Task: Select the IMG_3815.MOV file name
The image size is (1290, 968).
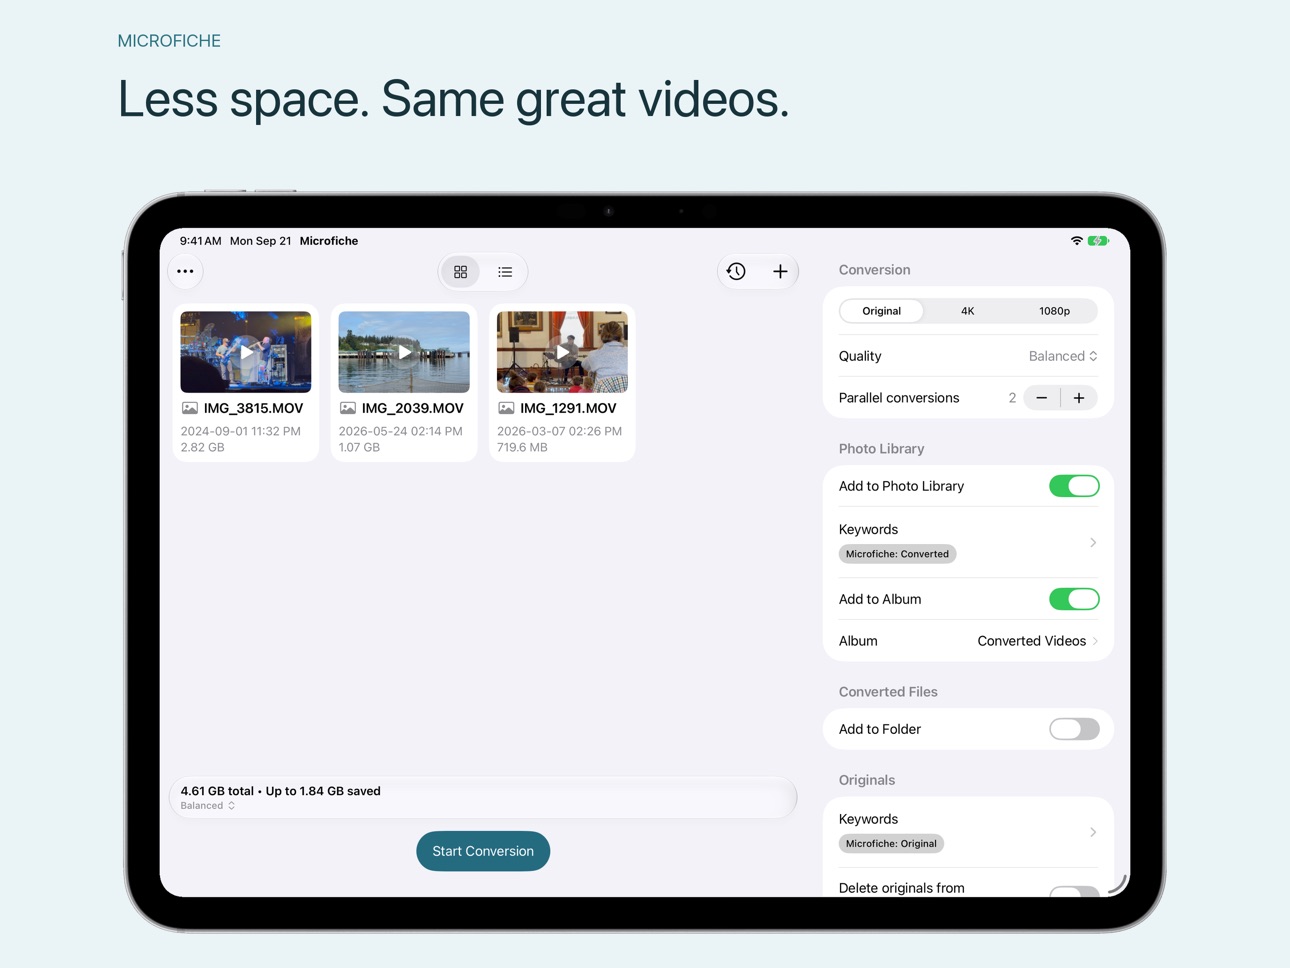Action: click(x=253, y=408)
